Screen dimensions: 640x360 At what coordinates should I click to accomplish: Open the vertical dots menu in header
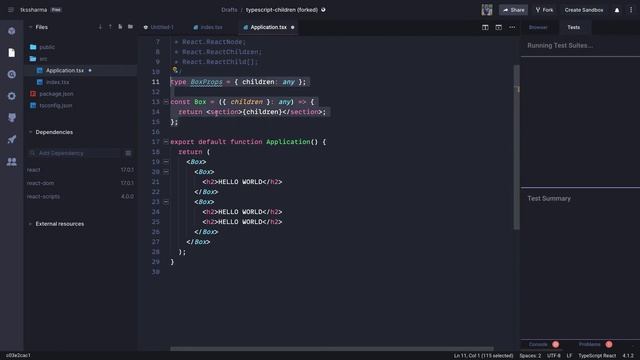631,10
